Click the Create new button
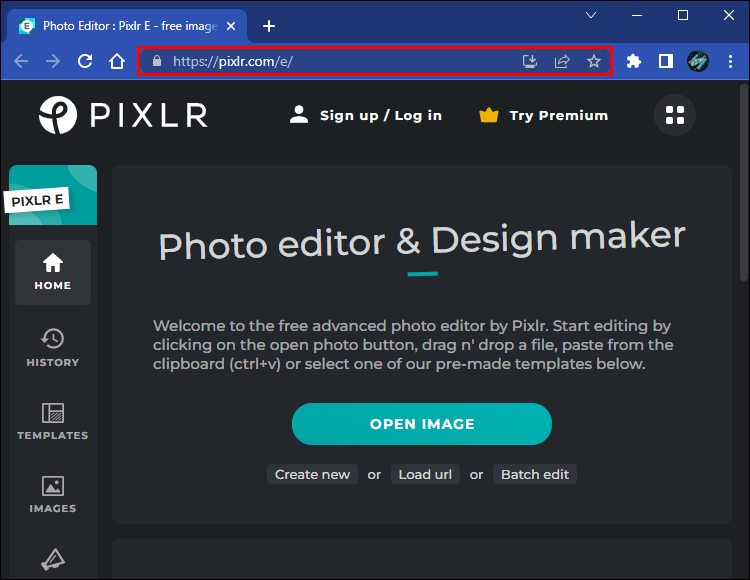 312,474
